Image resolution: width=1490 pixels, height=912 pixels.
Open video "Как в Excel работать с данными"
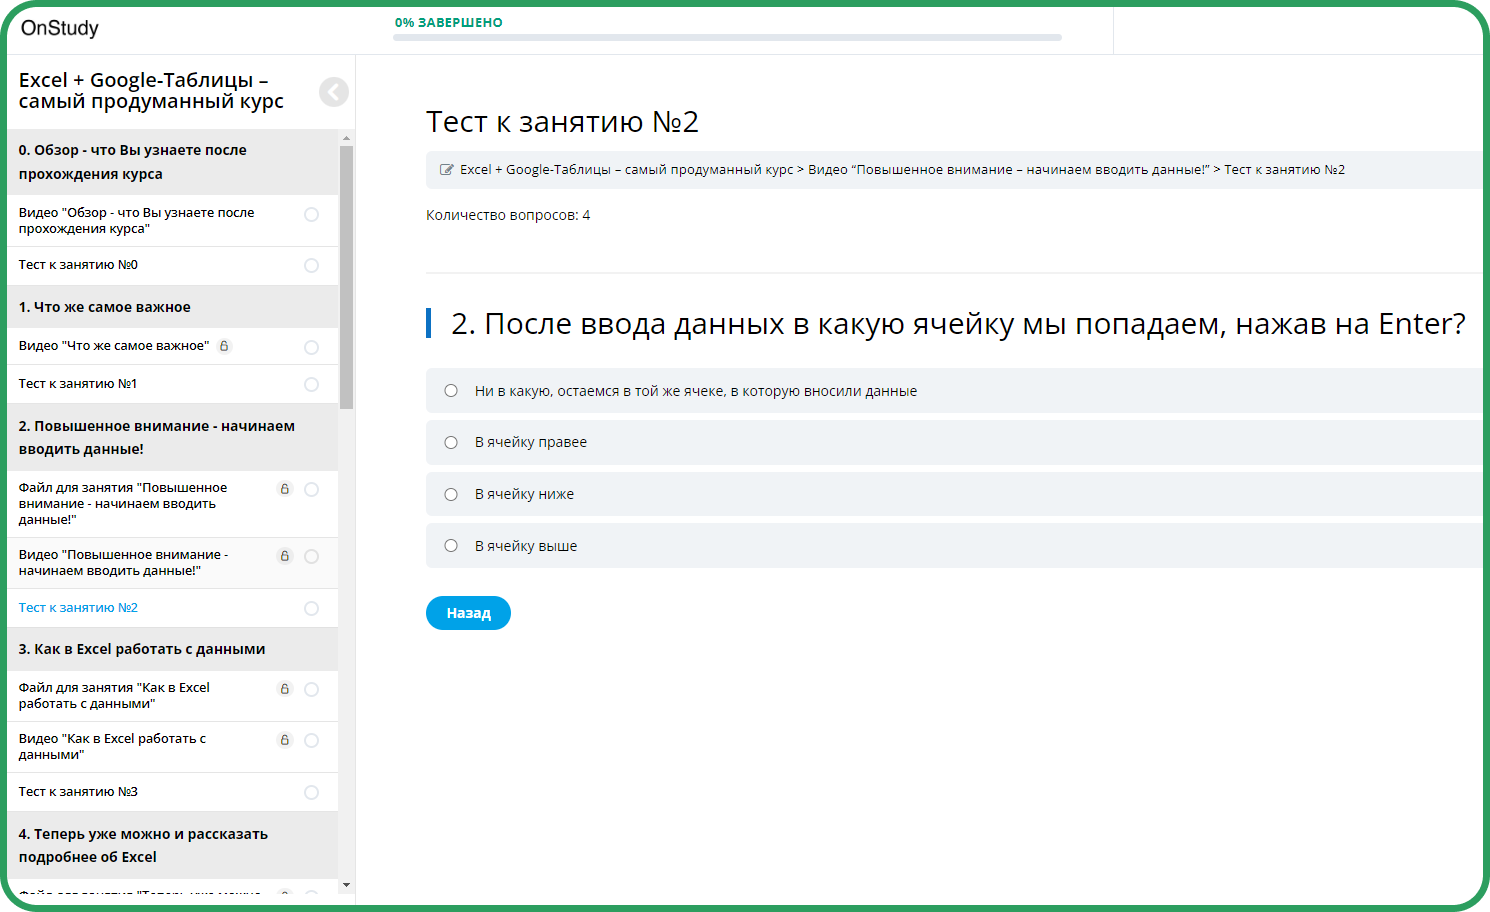pos(112,747)
